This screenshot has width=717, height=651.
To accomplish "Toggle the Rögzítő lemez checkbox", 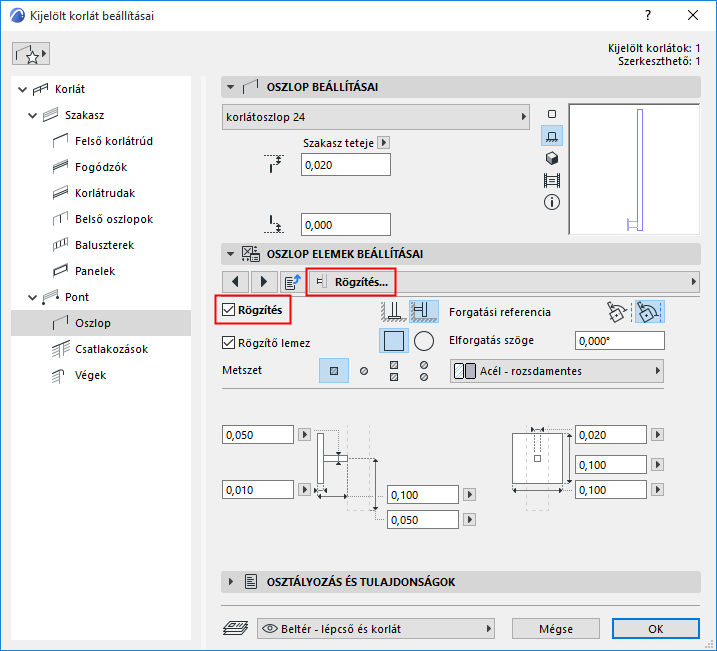I will pyautogui.click(x=228, y=342).
